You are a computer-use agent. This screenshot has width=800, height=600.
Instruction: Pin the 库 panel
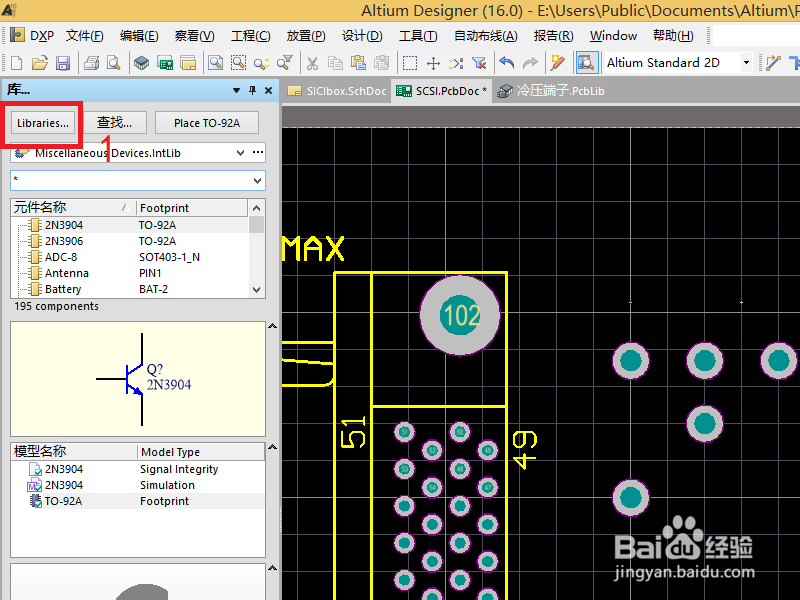(253, 90)
